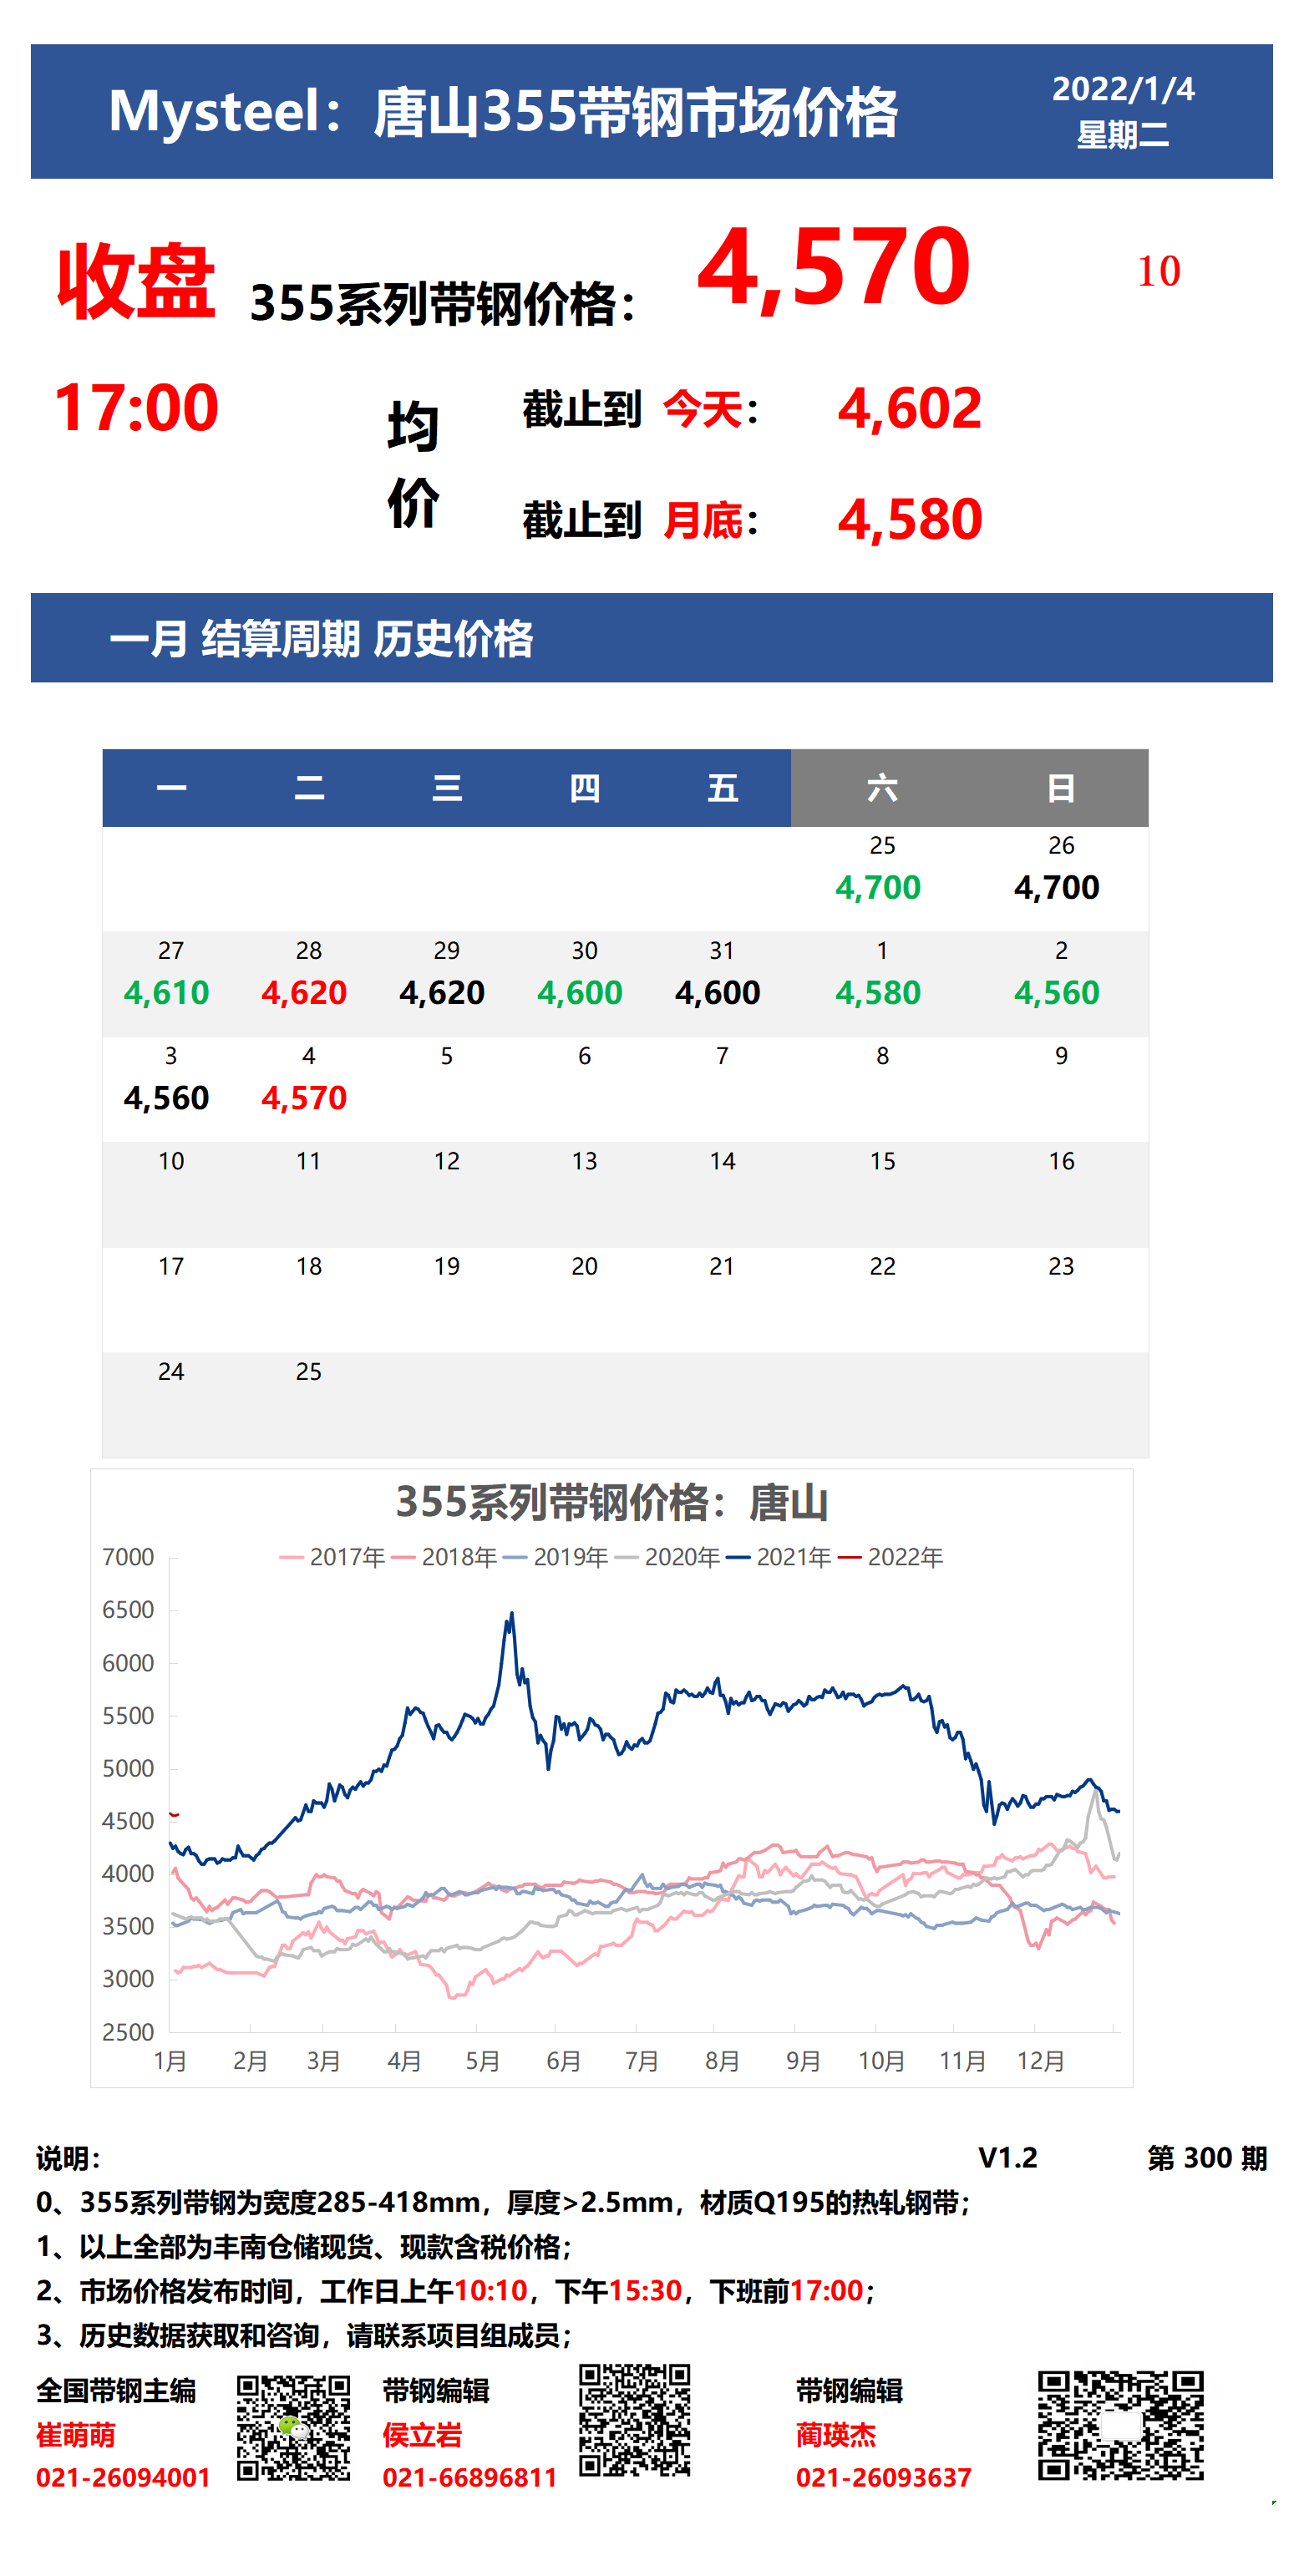The height and width of the screenshot is (2576, 1304).
Task: Click the black 4,700 under day 26
Action: [x=1057, y=887]
